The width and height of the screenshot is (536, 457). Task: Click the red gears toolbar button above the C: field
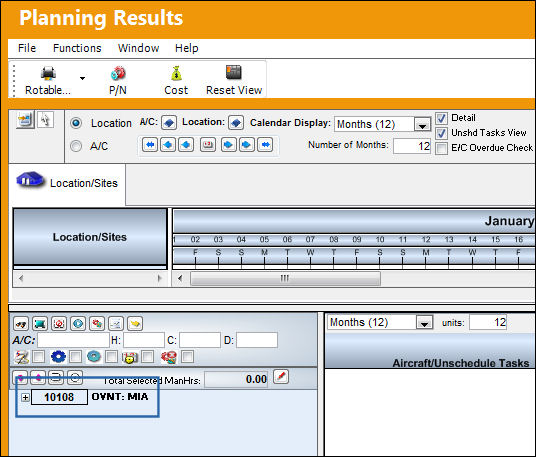[x=97, y=324]
